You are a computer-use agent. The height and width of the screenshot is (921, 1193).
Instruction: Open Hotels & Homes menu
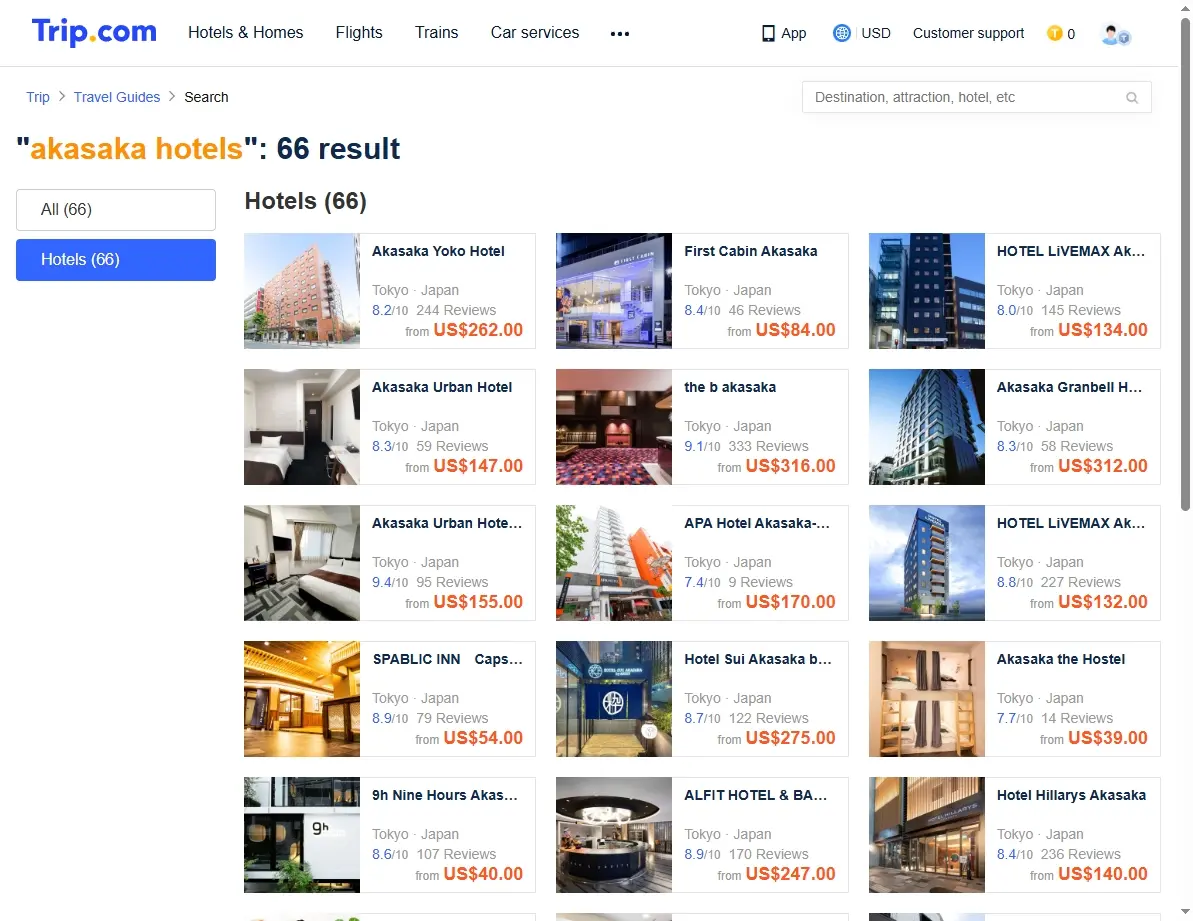click(246, 33)
